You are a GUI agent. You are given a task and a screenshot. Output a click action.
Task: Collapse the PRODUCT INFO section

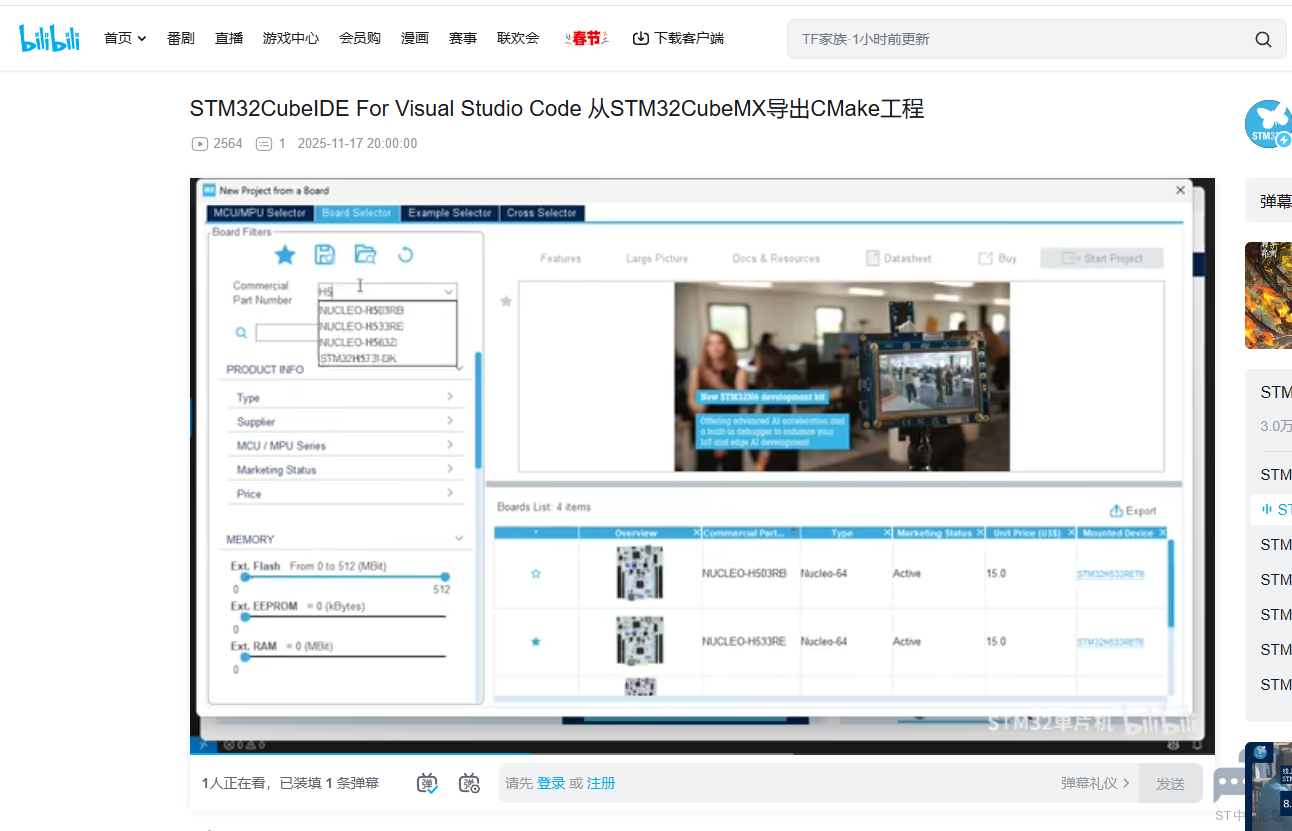click(x=459, y=369)
